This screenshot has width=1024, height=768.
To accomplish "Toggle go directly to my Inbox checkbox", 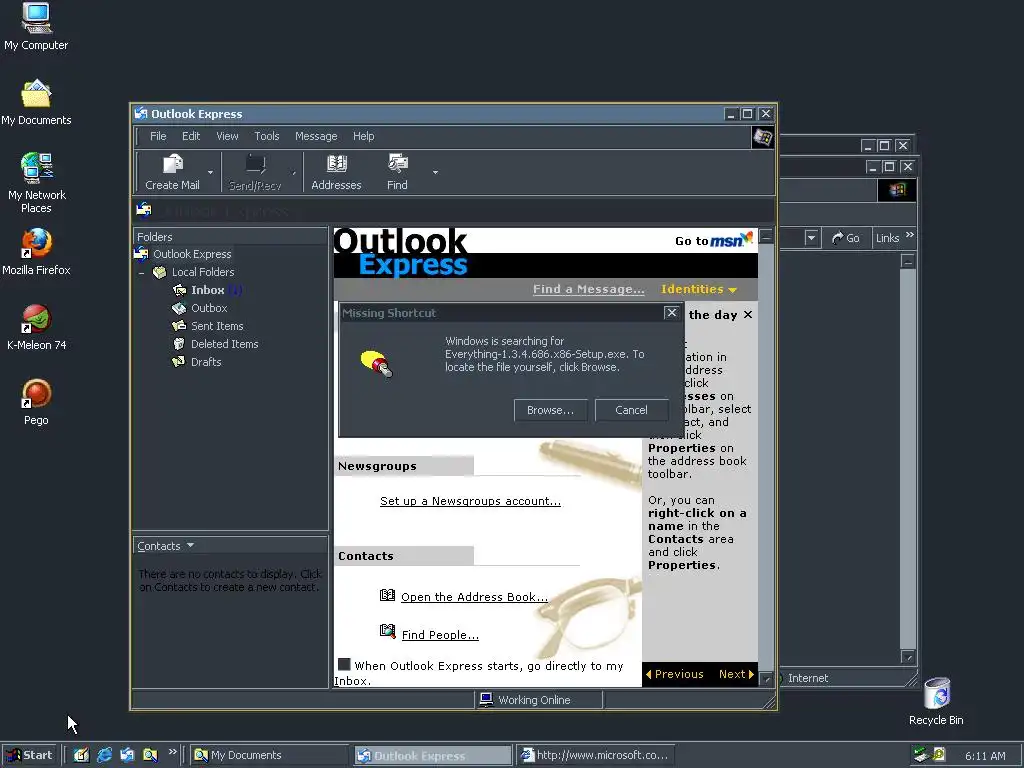I will click(344, 665).
